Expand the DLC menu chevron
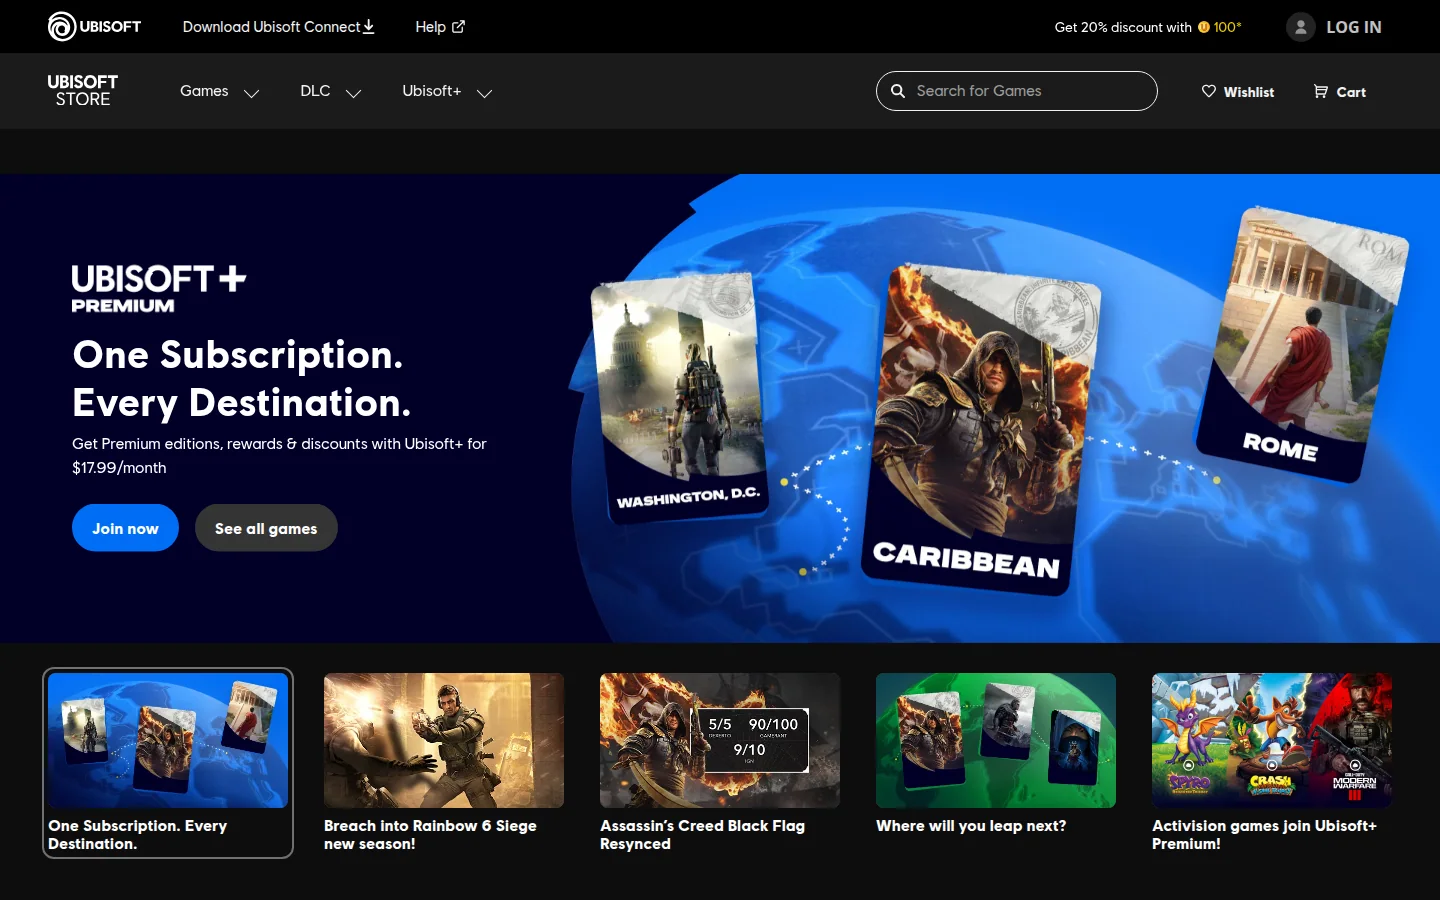 pyautogui.click(x=353, y=93)
